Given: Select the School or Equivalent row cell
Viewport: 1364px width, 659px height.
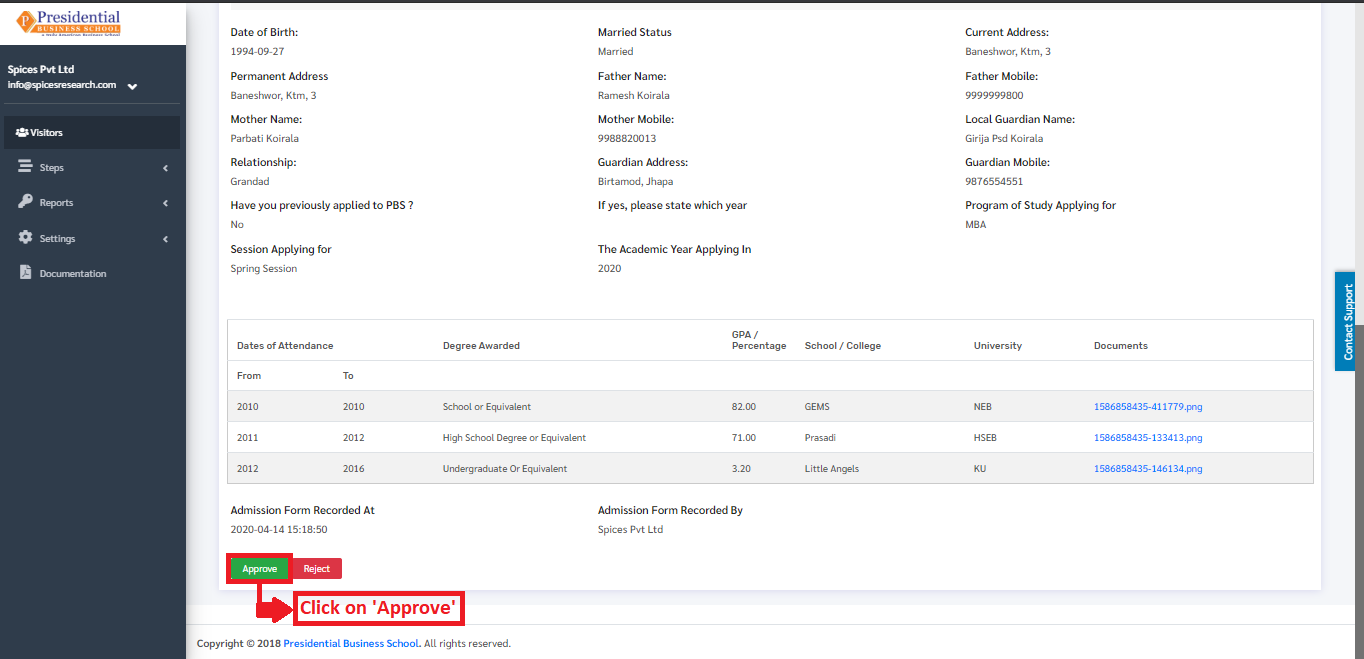Looking at the screenshot, I should 487,407.
